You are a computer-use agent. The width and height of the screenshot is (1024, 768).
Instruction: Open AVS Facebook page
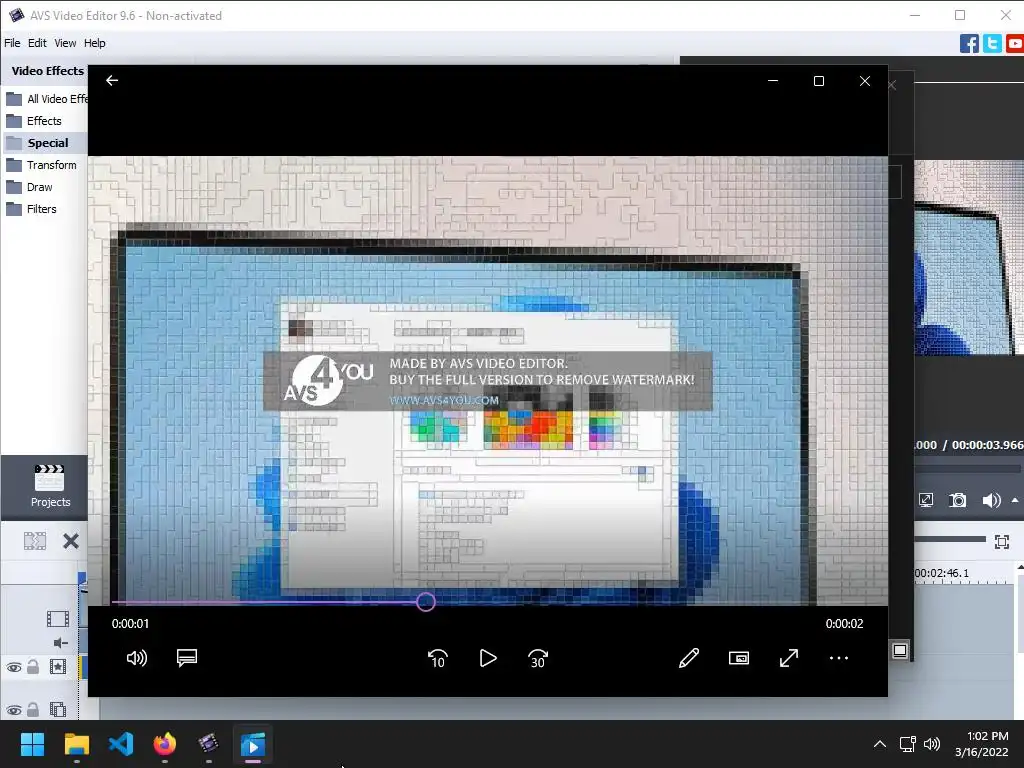click(969, 44)
